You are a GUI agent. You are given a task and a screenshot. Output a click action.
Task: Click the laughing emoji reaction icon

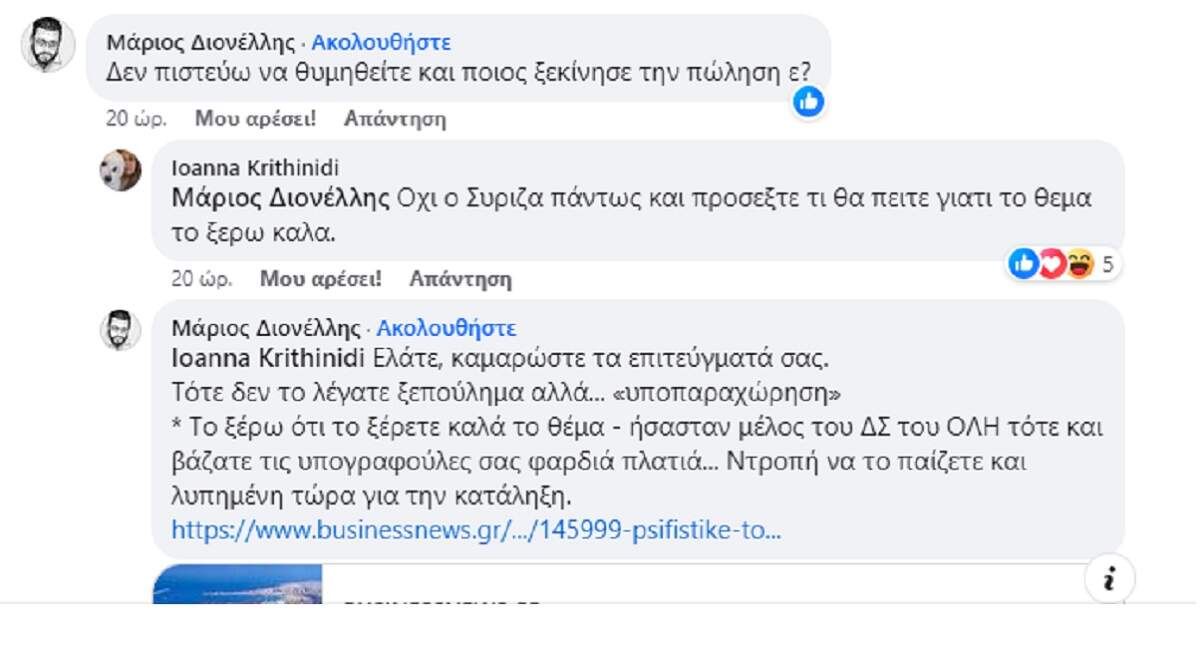[1079, 264]
